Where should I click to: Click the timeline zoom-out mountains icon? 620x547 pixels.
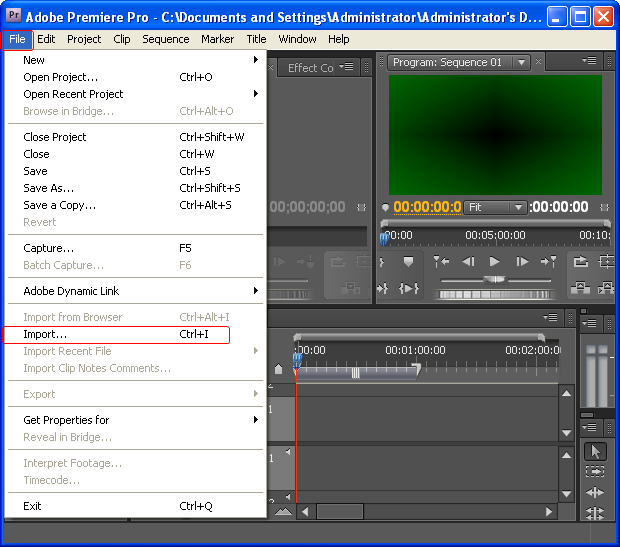click(x=283, y=512)
